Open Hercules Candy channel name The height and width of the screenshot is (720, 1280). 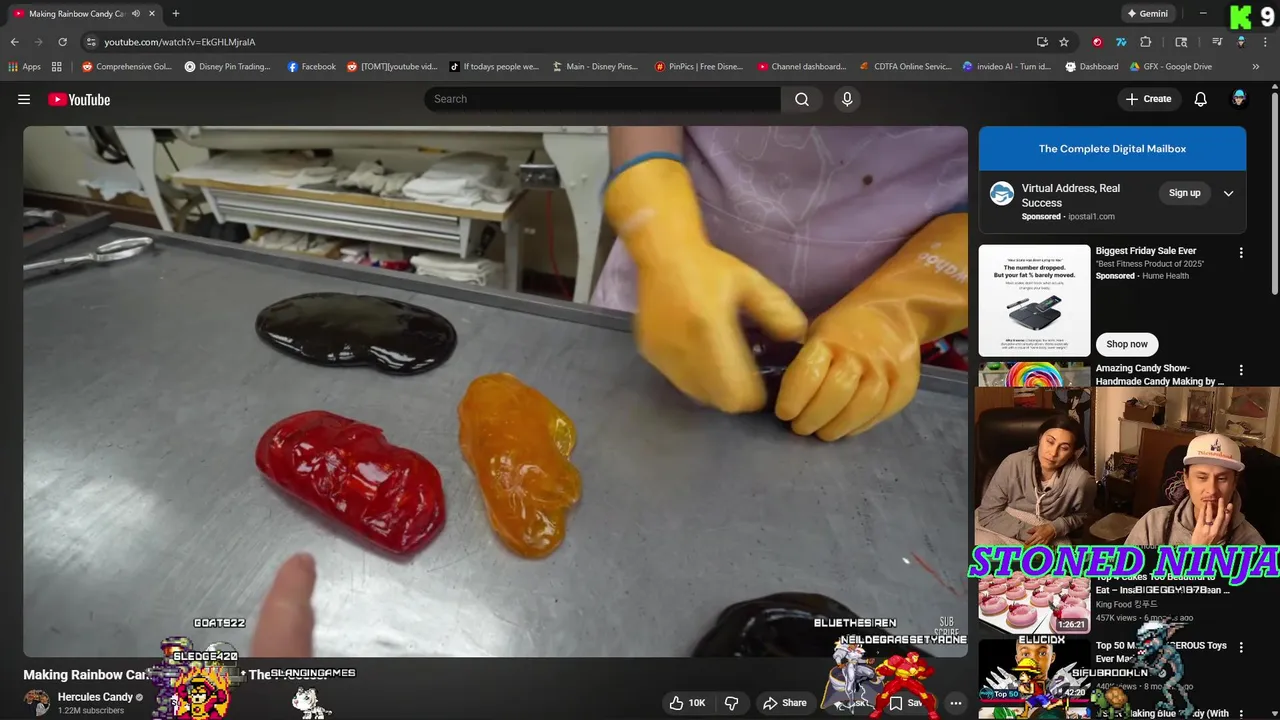tap(95, 697)
